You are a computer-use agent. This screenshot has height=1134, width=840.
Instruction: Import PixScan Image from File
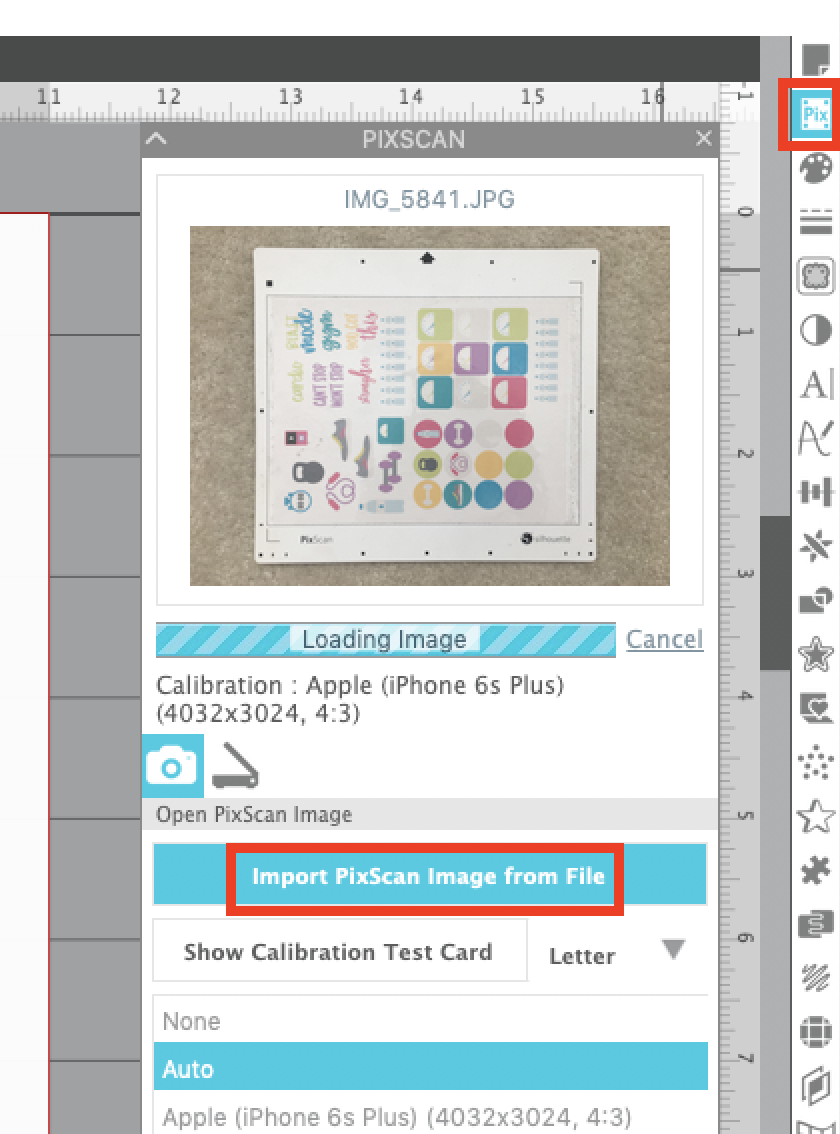point(429,876)
